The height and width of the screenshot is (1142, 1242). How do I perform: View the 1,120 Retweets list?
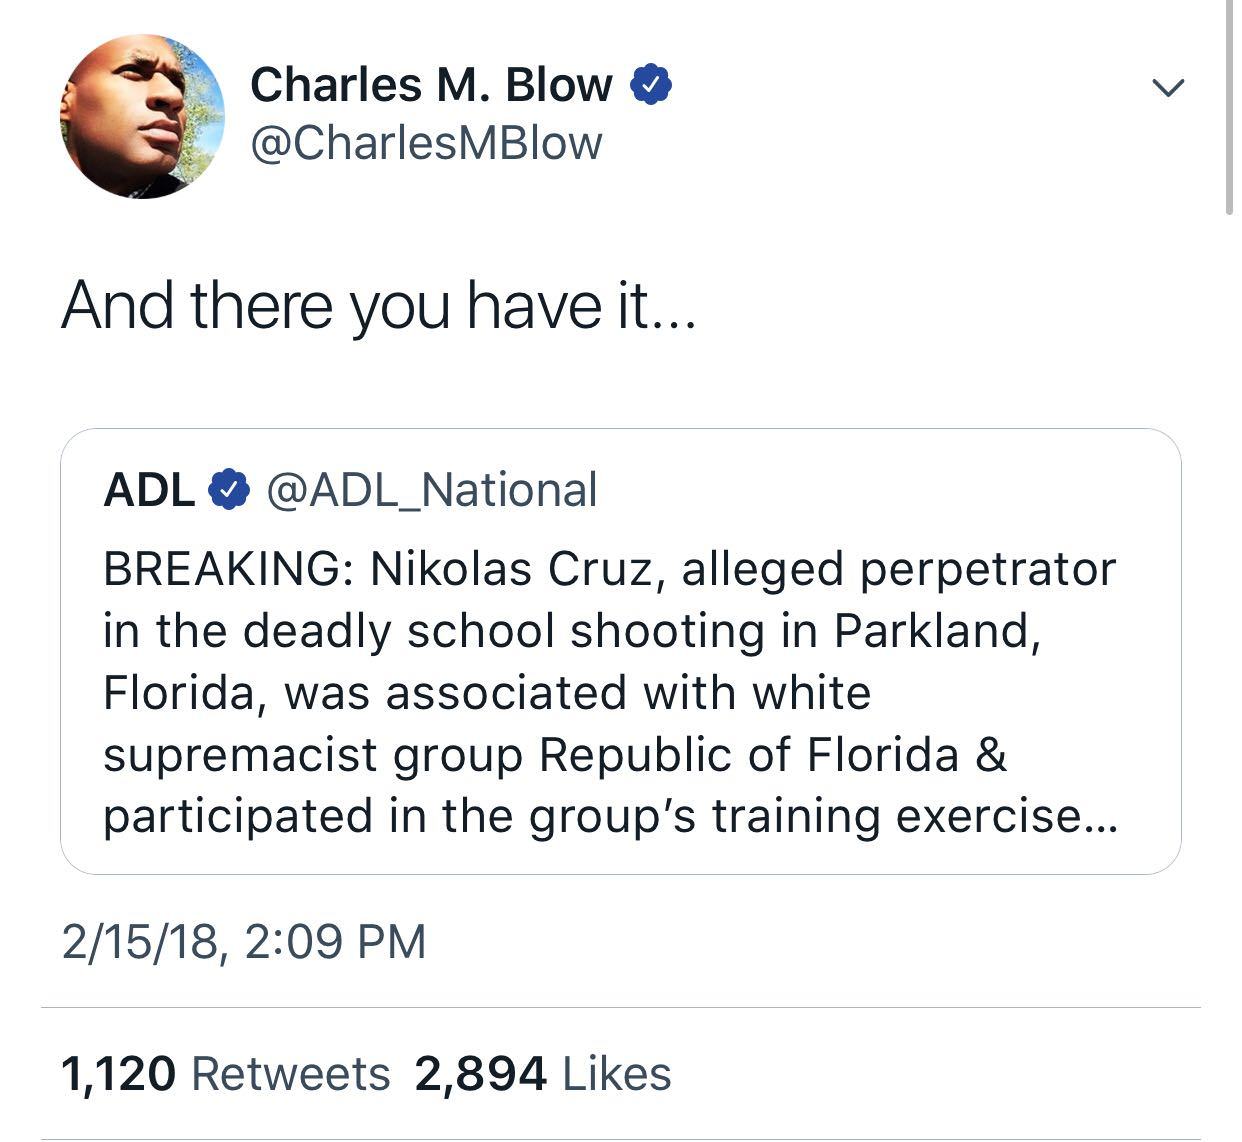(x=226, y=1074)
